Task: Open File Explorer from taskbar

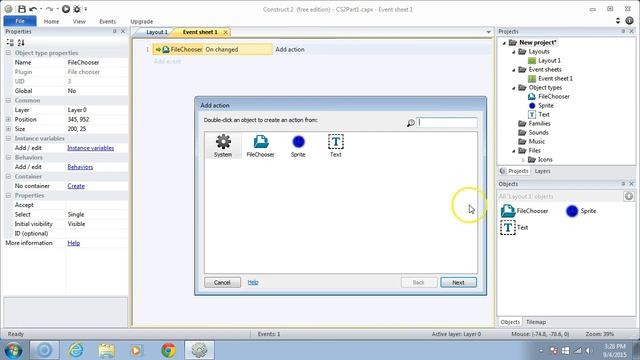Action: click(107, 350)
